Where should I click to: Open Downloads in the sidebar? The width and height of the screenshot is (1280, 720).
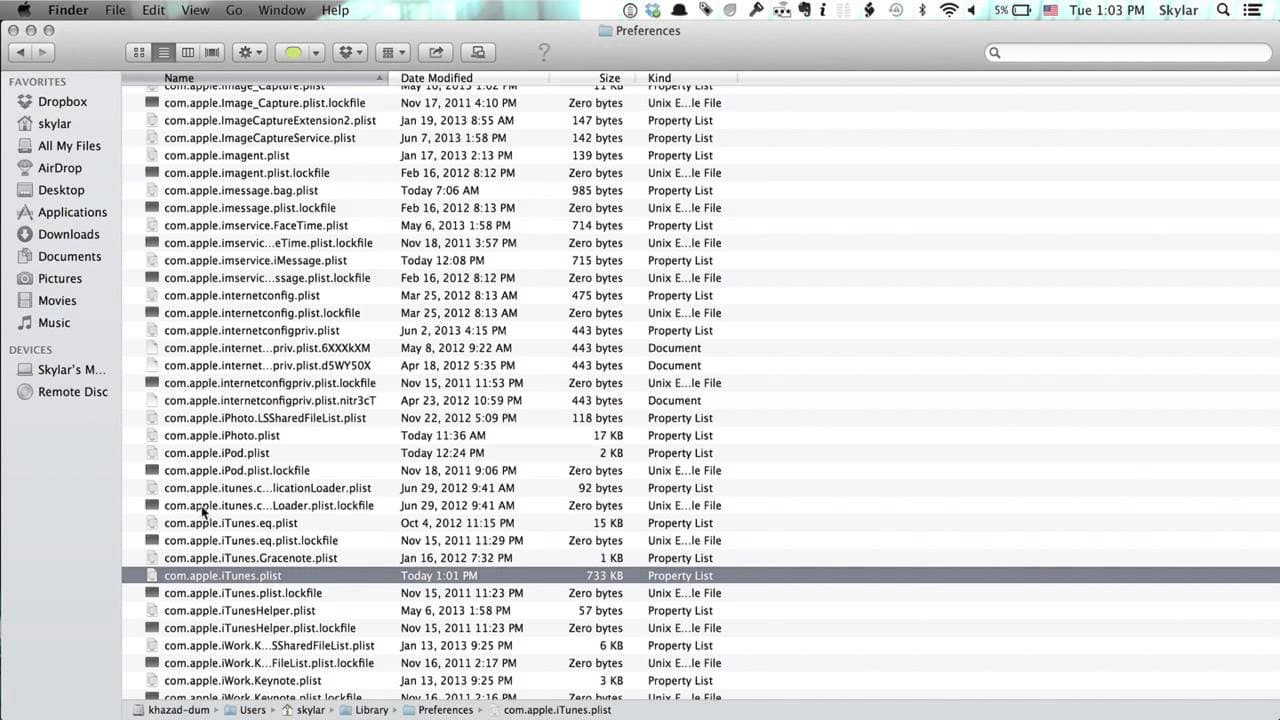pyautogui.click(x=68, y=234)
